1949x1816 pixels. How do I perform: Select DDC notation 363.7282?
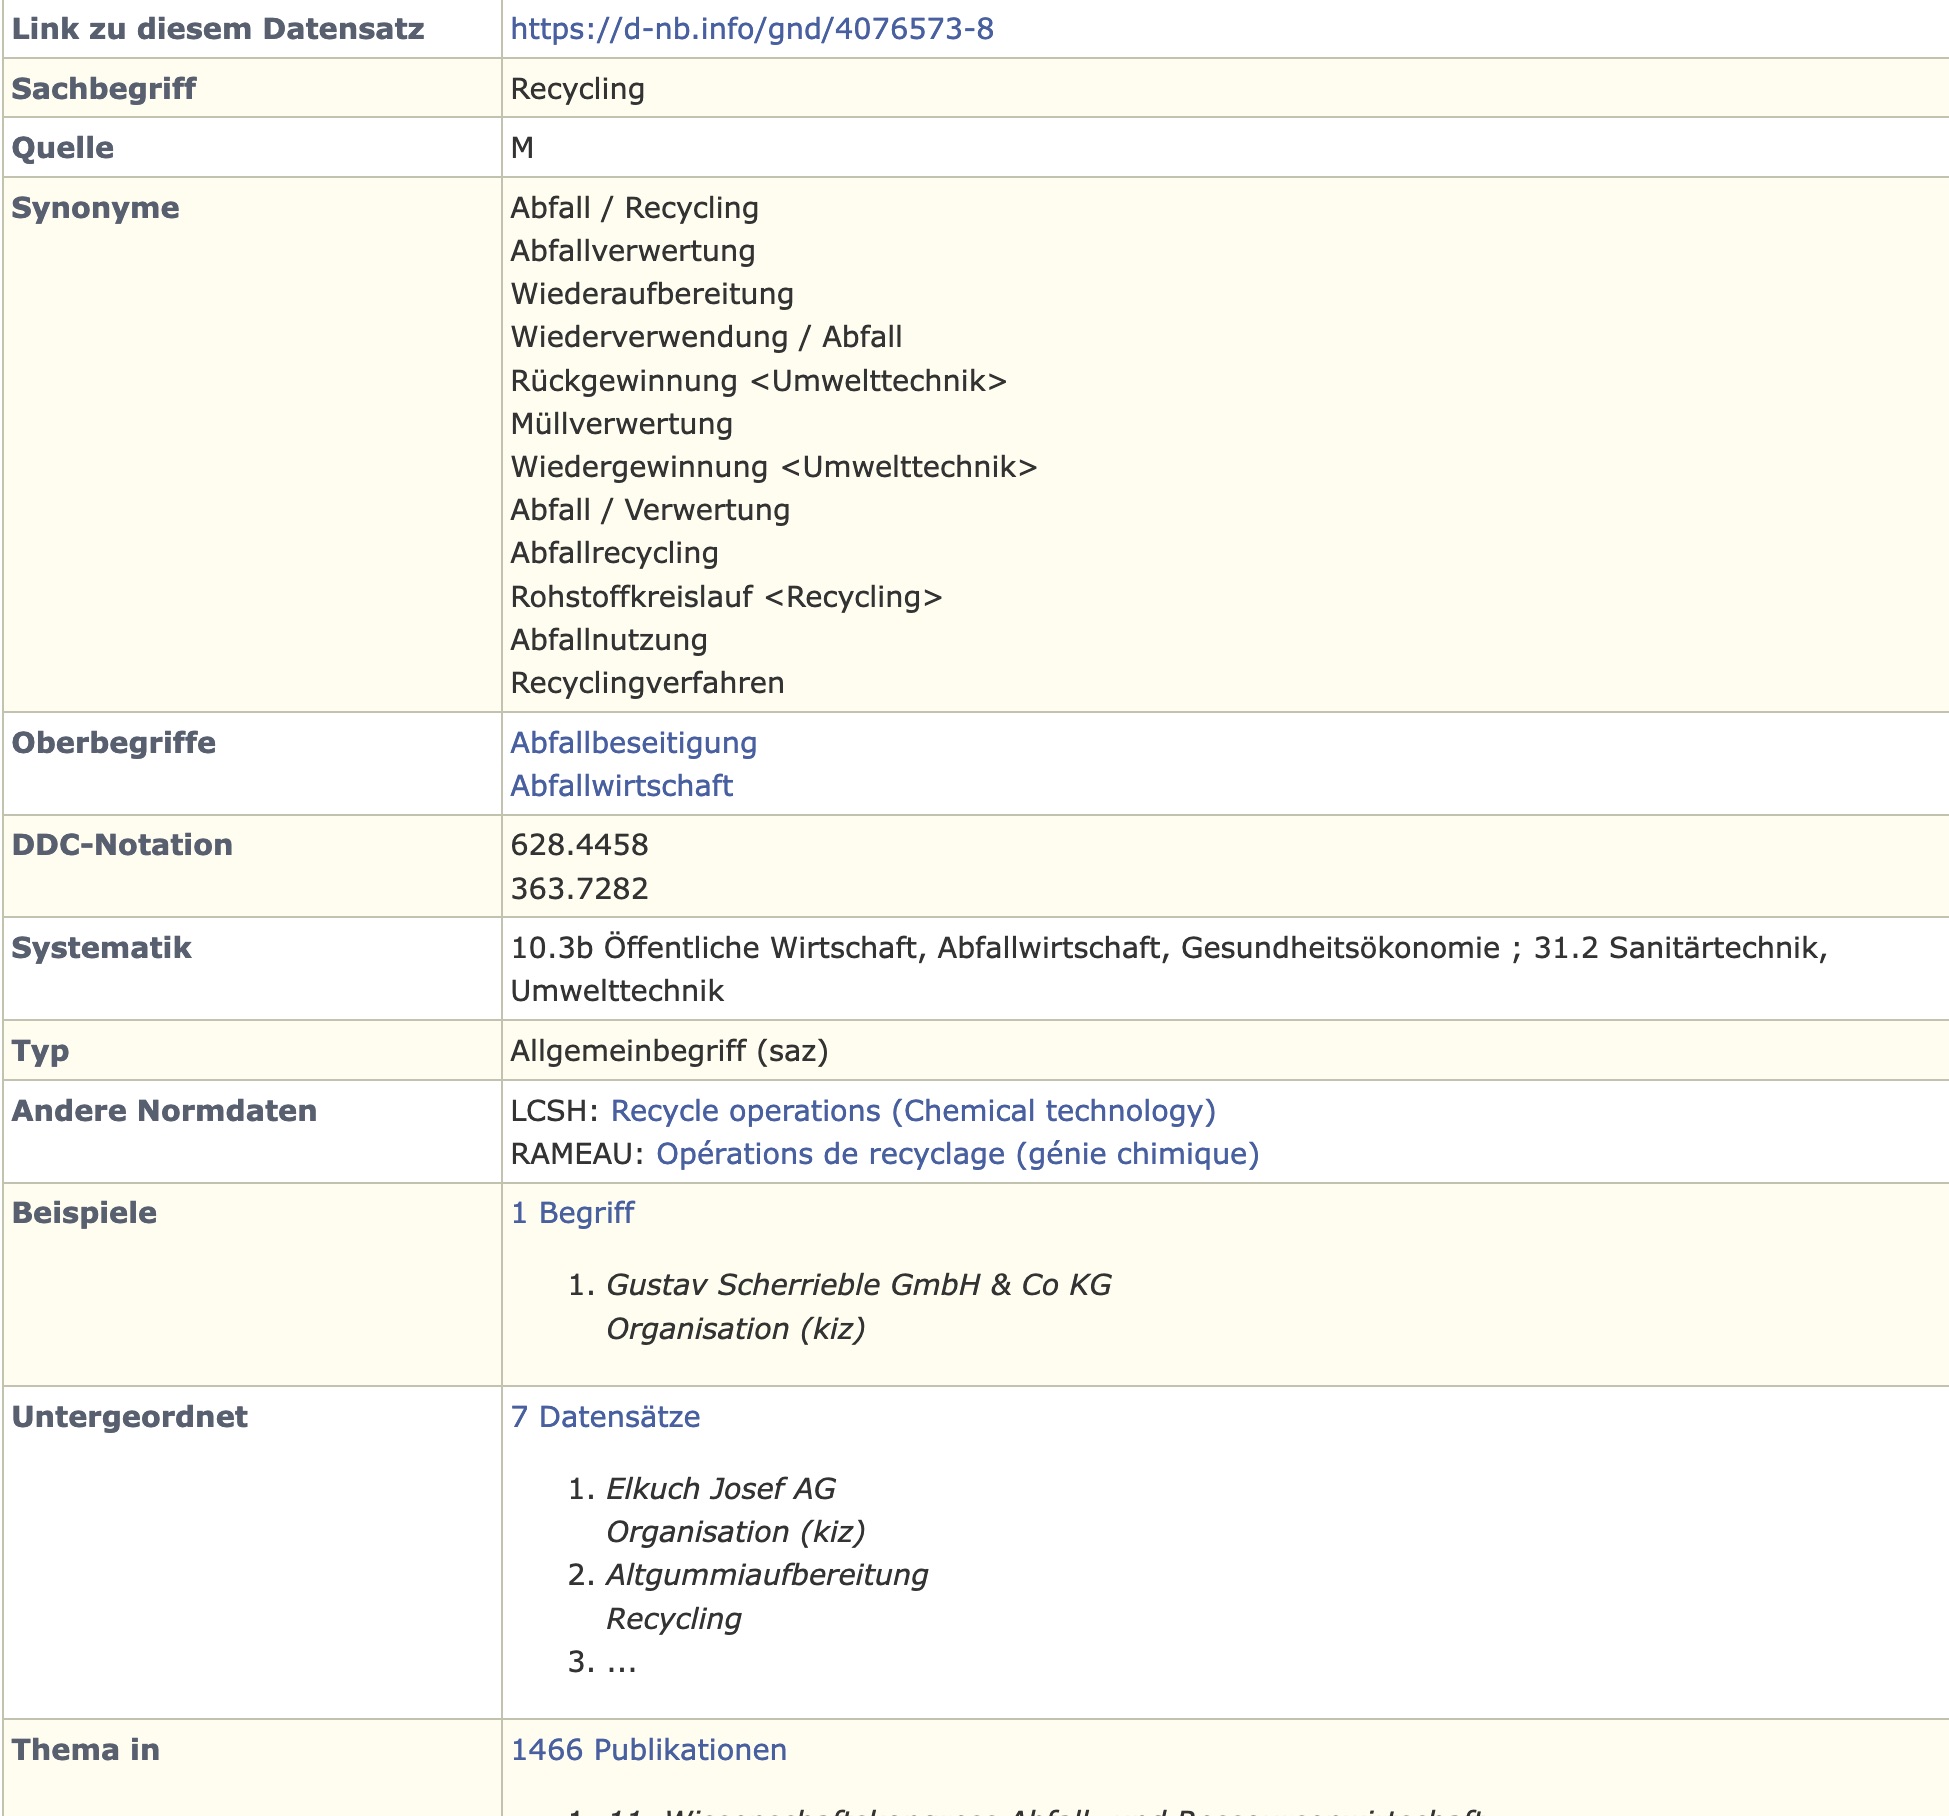tap(579, 889)
